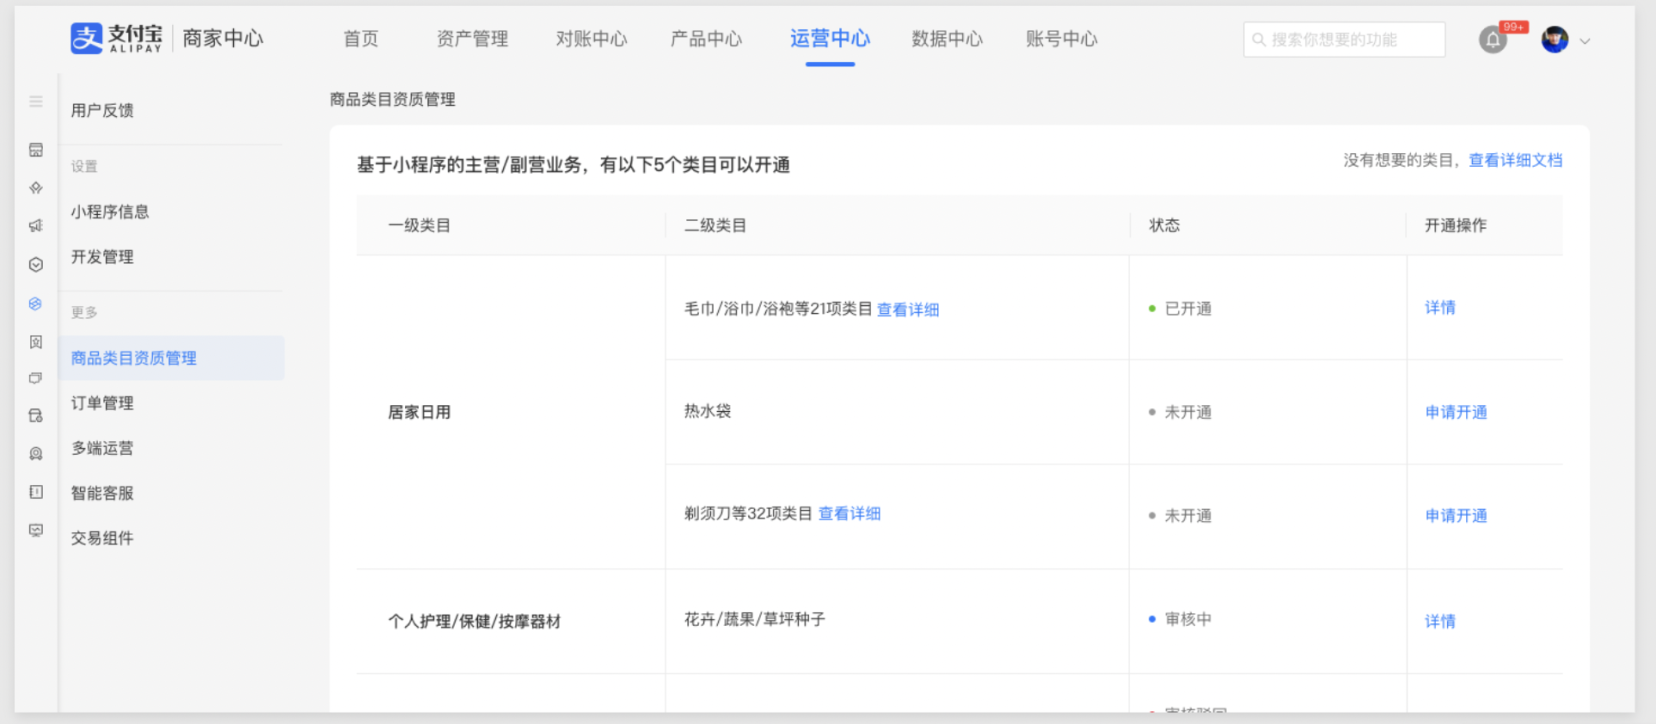Switch to the 数据中心 tab
The image size is (1656, 724).
pyautogui.click(x=947, y=39)
